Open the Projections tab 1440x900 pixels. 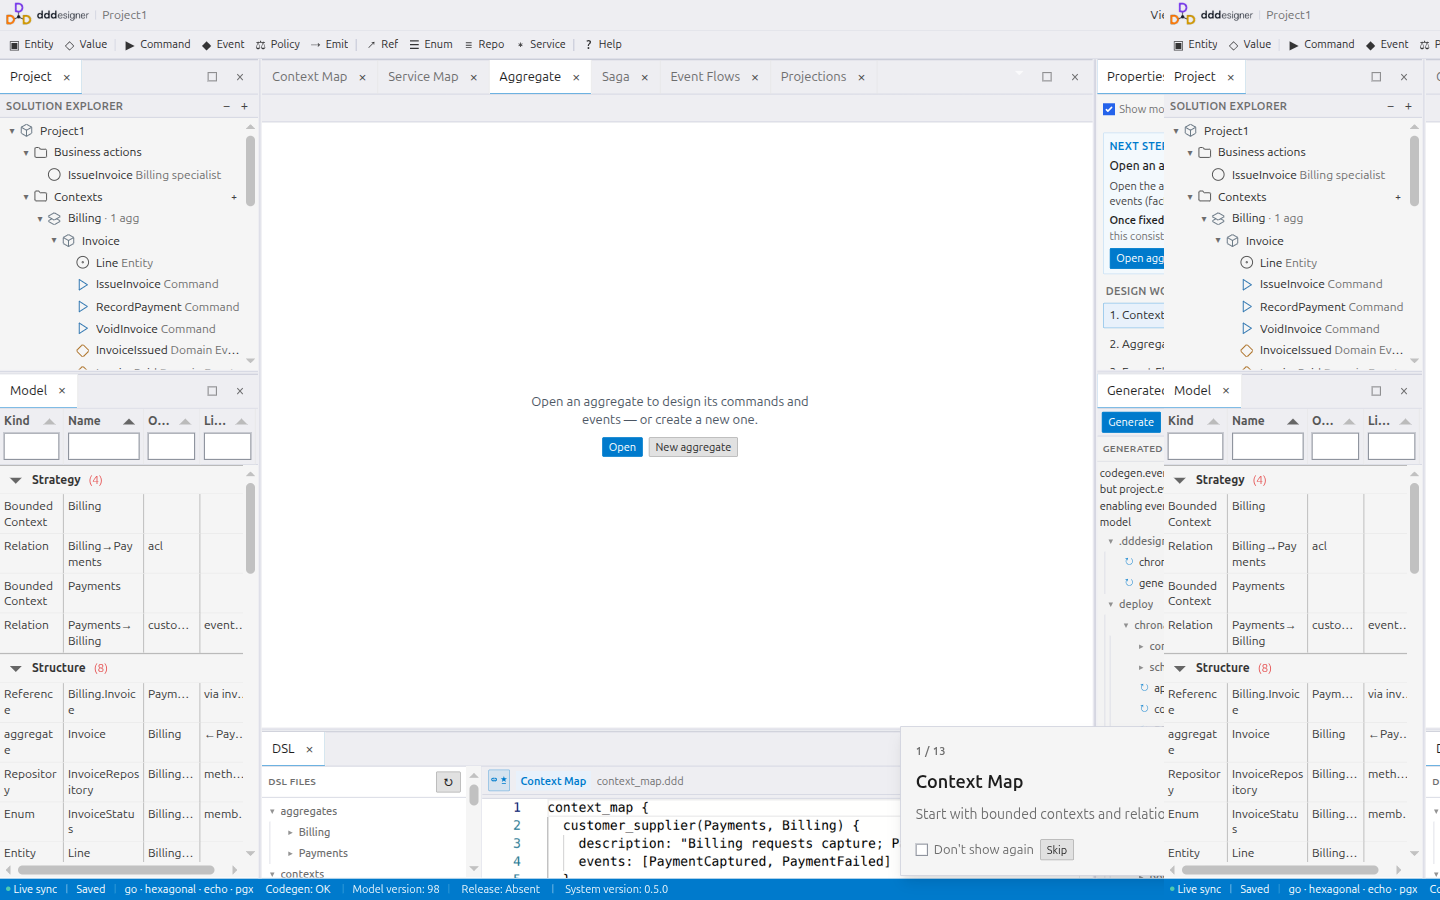813,77
